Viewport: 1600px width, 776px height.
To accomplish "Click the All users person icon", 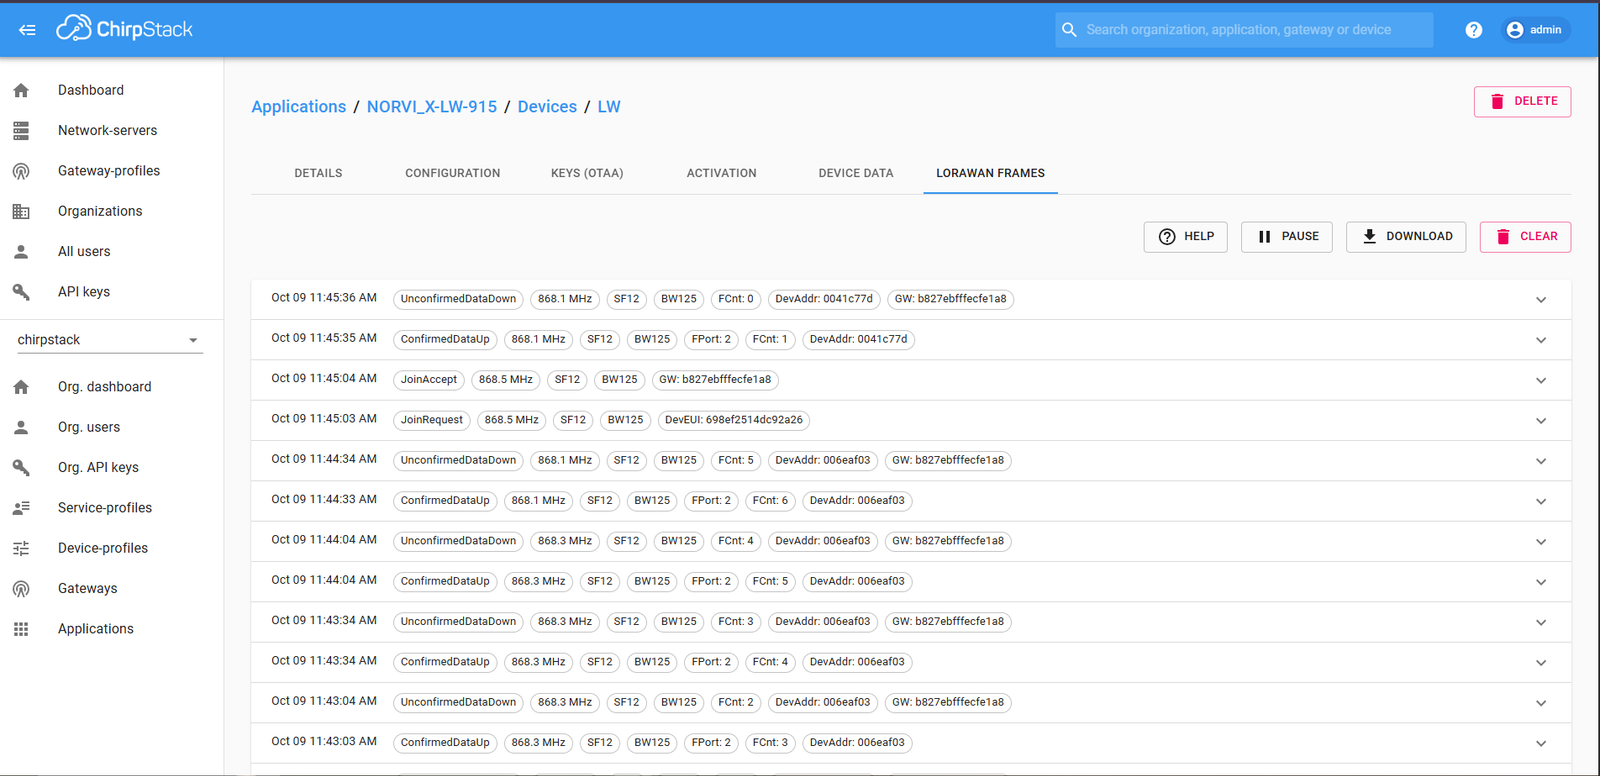I will 21,252.
